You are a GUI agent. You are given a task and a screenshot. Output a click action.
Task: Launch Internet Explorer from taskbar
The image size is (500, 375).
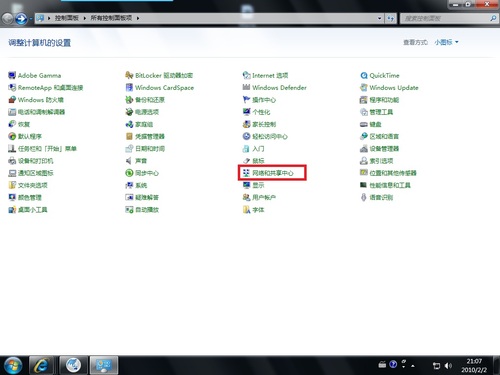pos(41,365)
